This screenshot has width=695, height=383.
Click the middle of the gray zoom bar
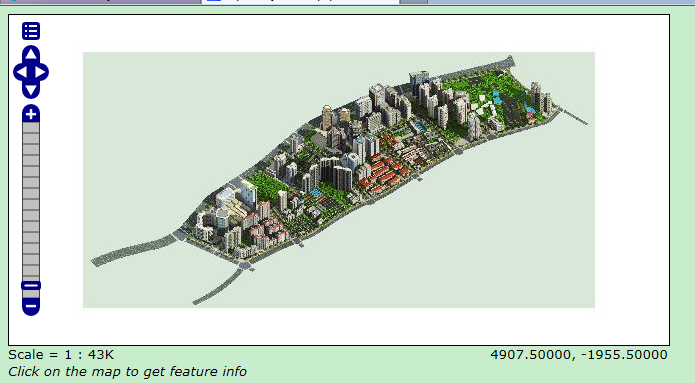coord(31,202)
